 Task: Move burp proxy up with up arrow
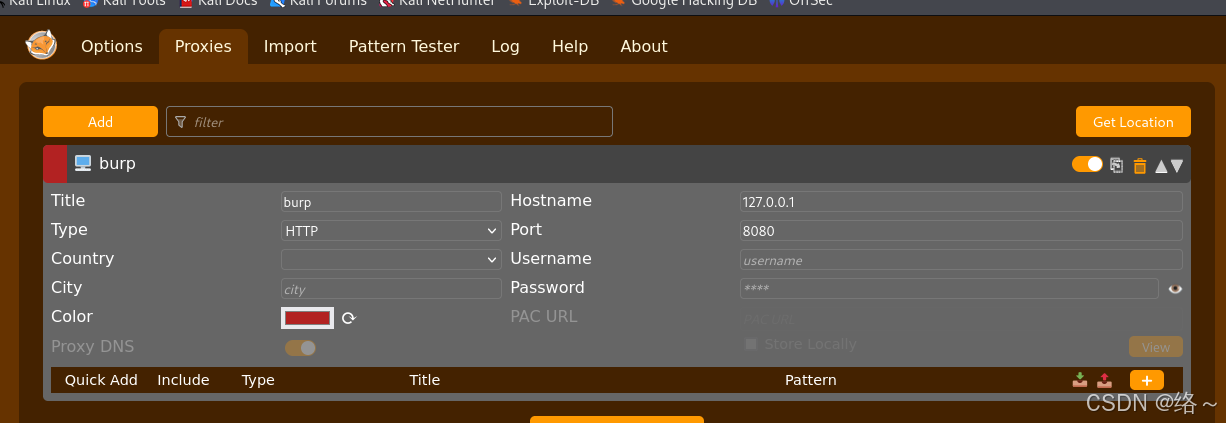pos(1161,166)
